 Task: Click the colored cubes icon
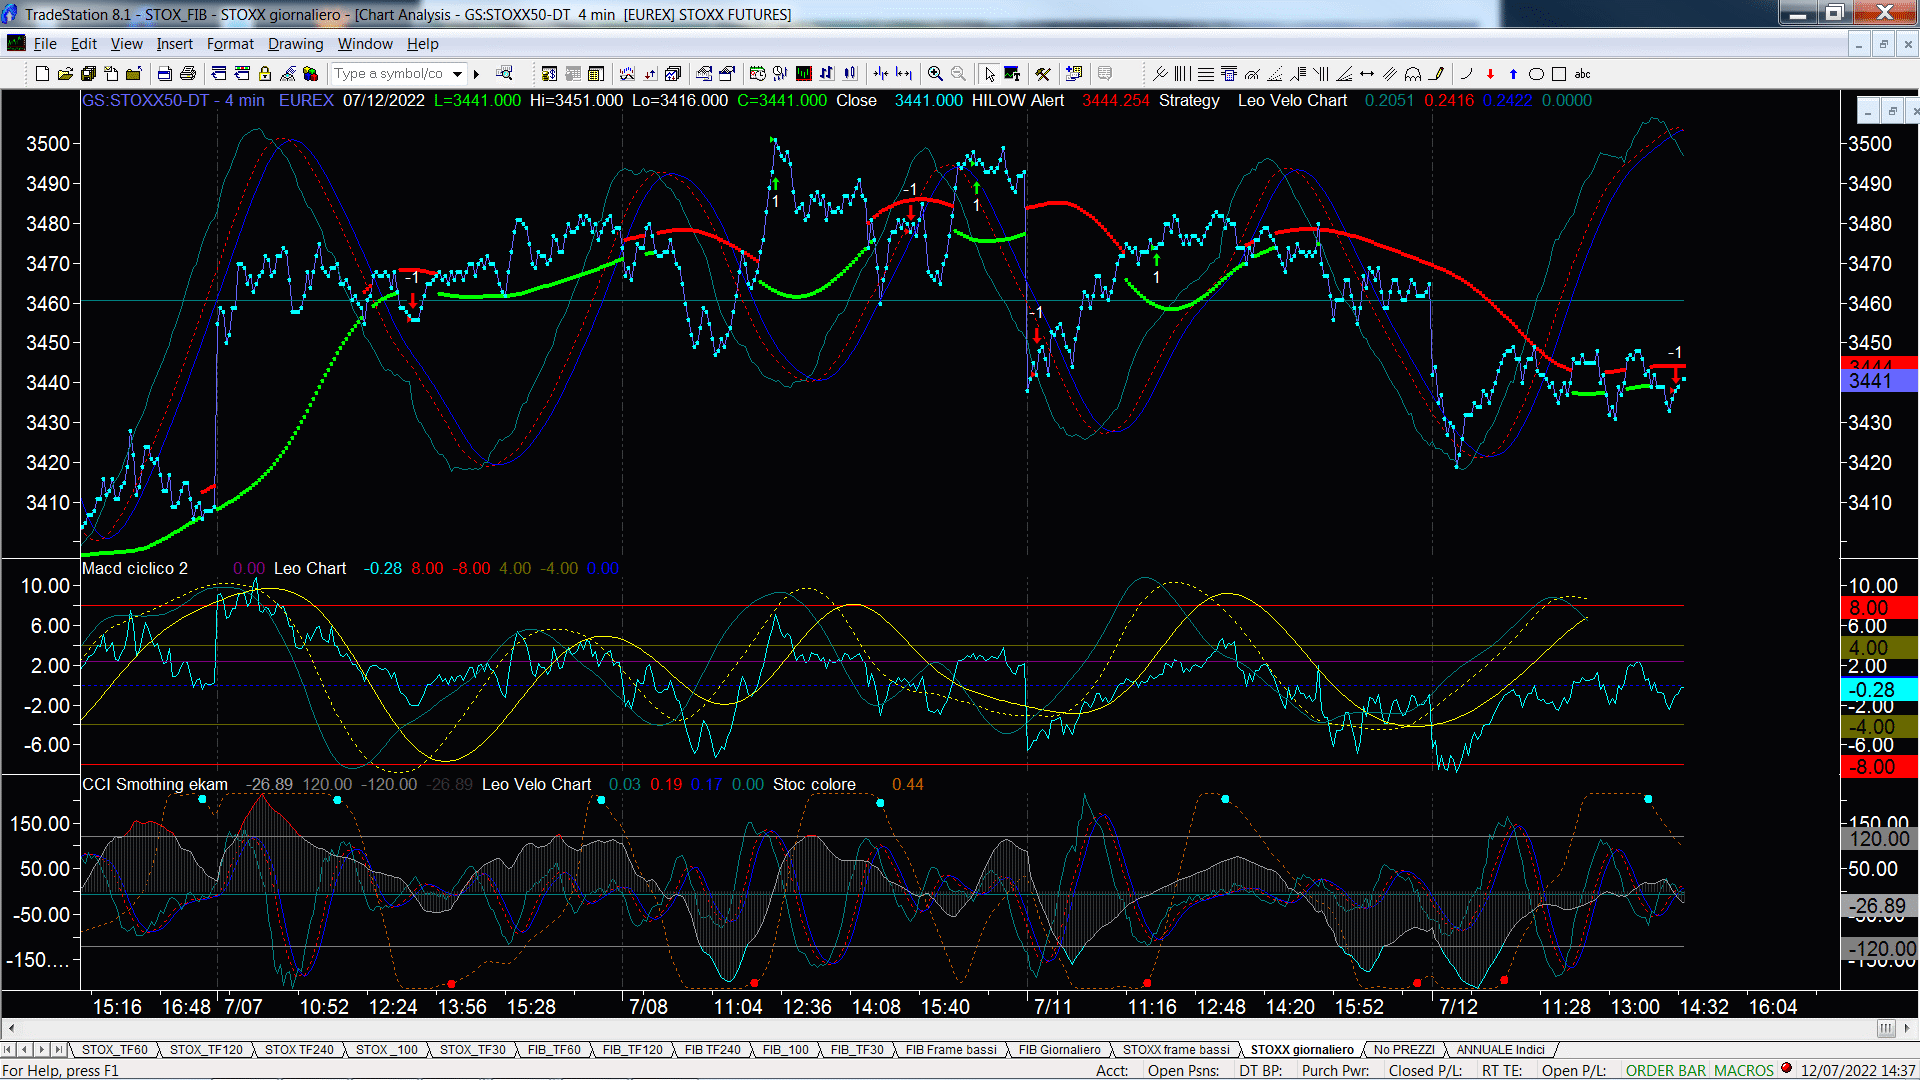(x=310, y=74)
